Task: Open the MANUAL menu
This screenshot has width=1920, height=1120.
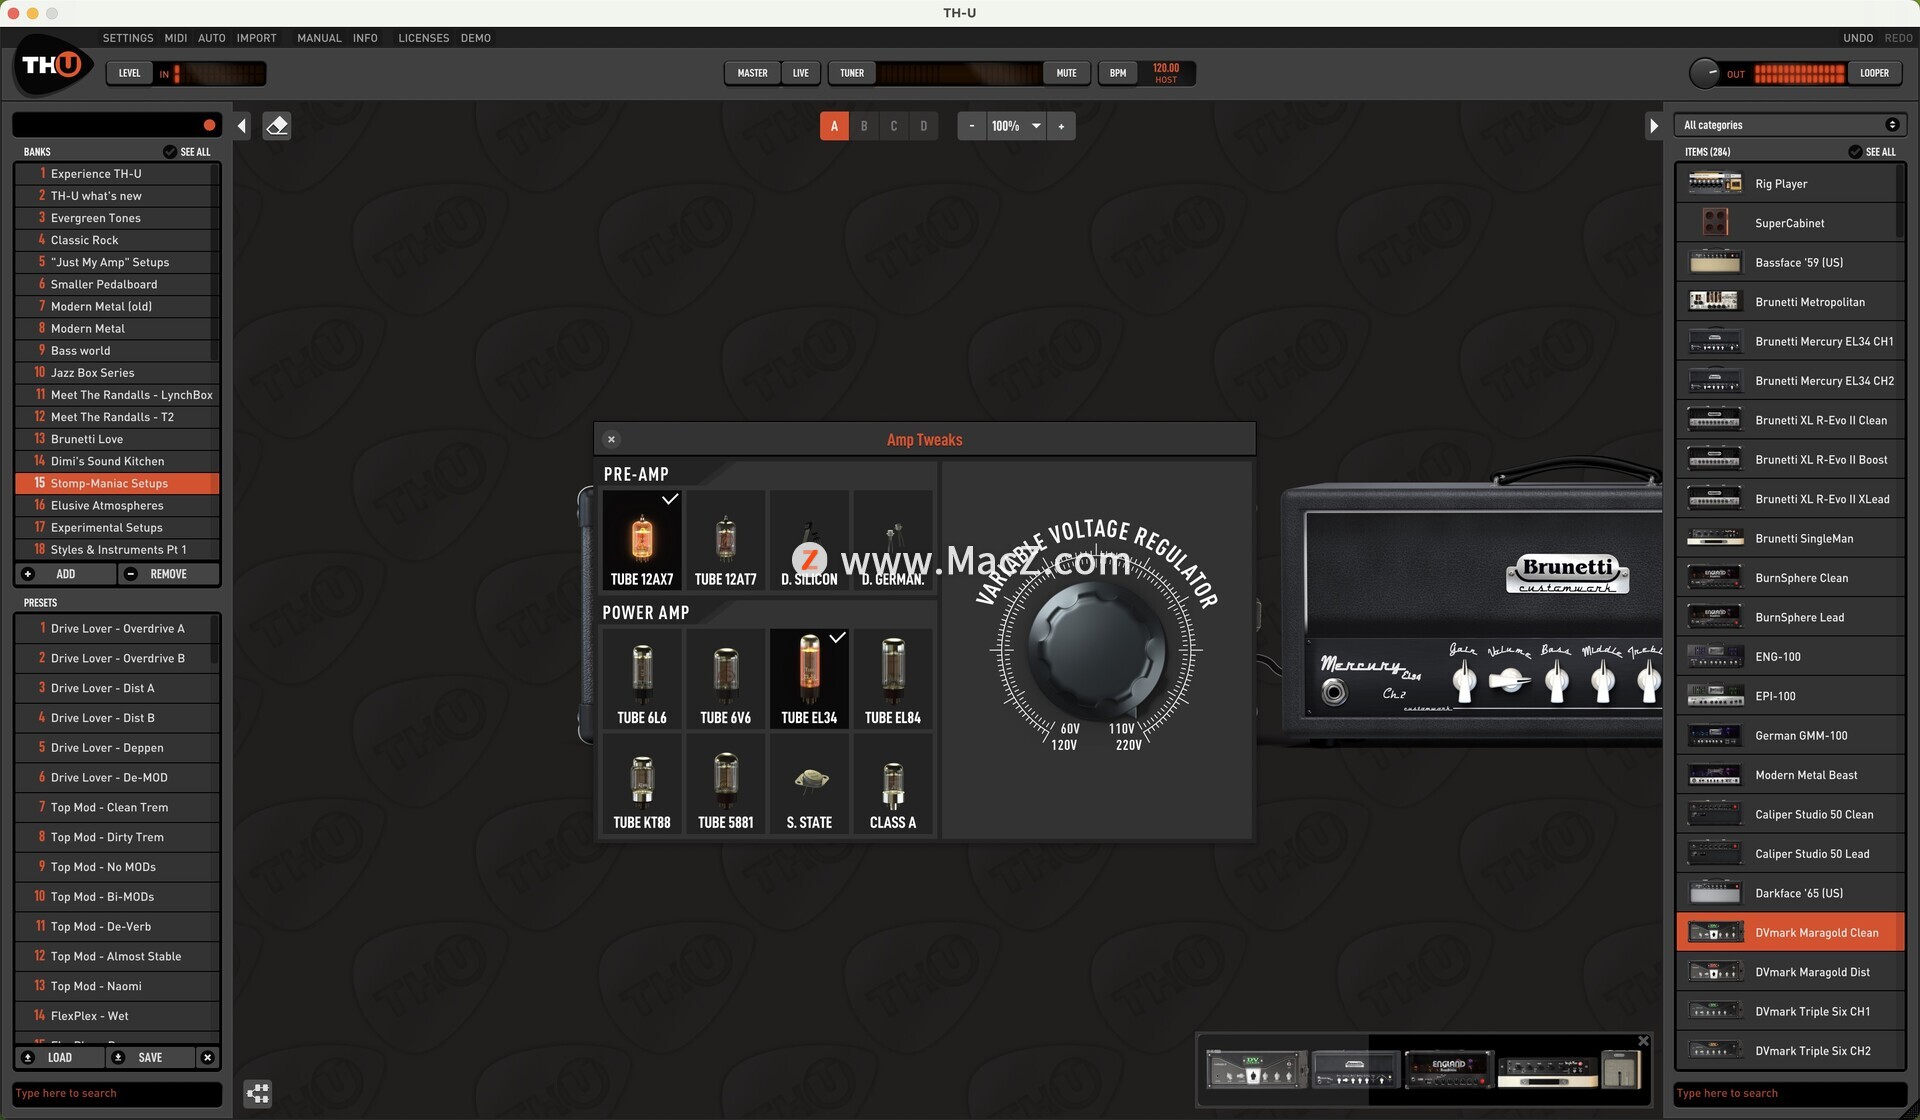Action: pos(319,38)
